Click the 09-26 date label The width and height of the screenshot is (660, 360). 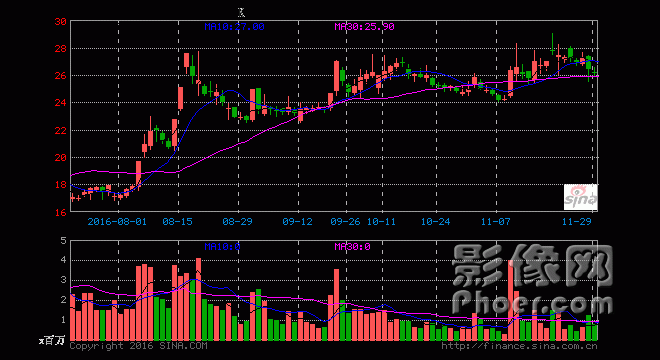pyautogui.click(x=345, y=221)
